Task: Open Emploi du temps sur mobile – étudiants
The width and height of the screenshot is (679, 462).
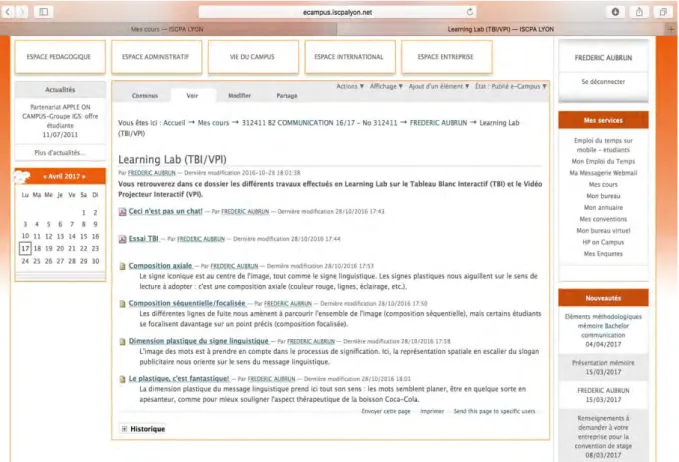Action: pos(603,145)
